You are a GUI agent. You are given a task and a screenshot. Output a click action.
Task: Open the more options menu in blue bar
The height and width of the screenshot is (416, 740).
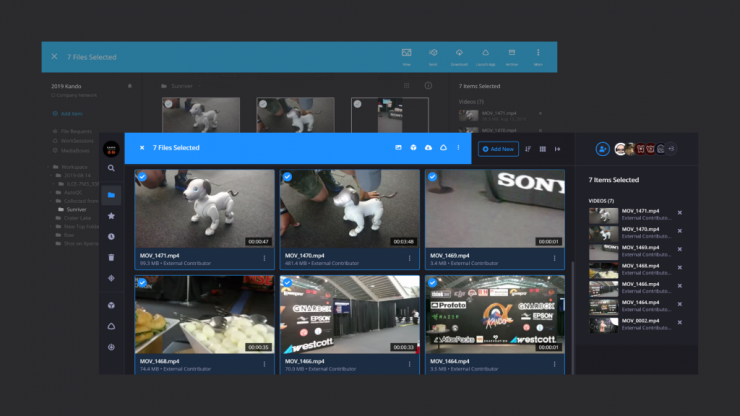[x=458, y=148]
